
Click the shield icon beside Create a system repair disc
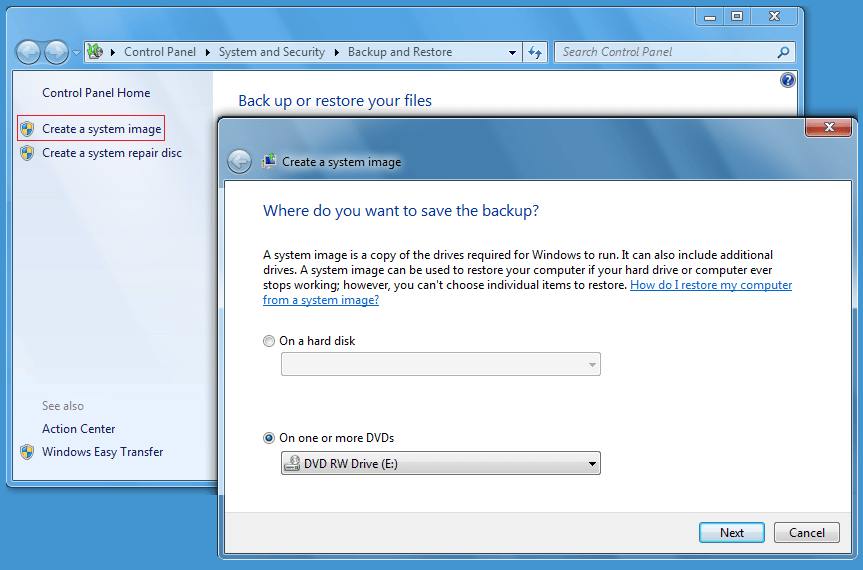[x=27, y=153]
